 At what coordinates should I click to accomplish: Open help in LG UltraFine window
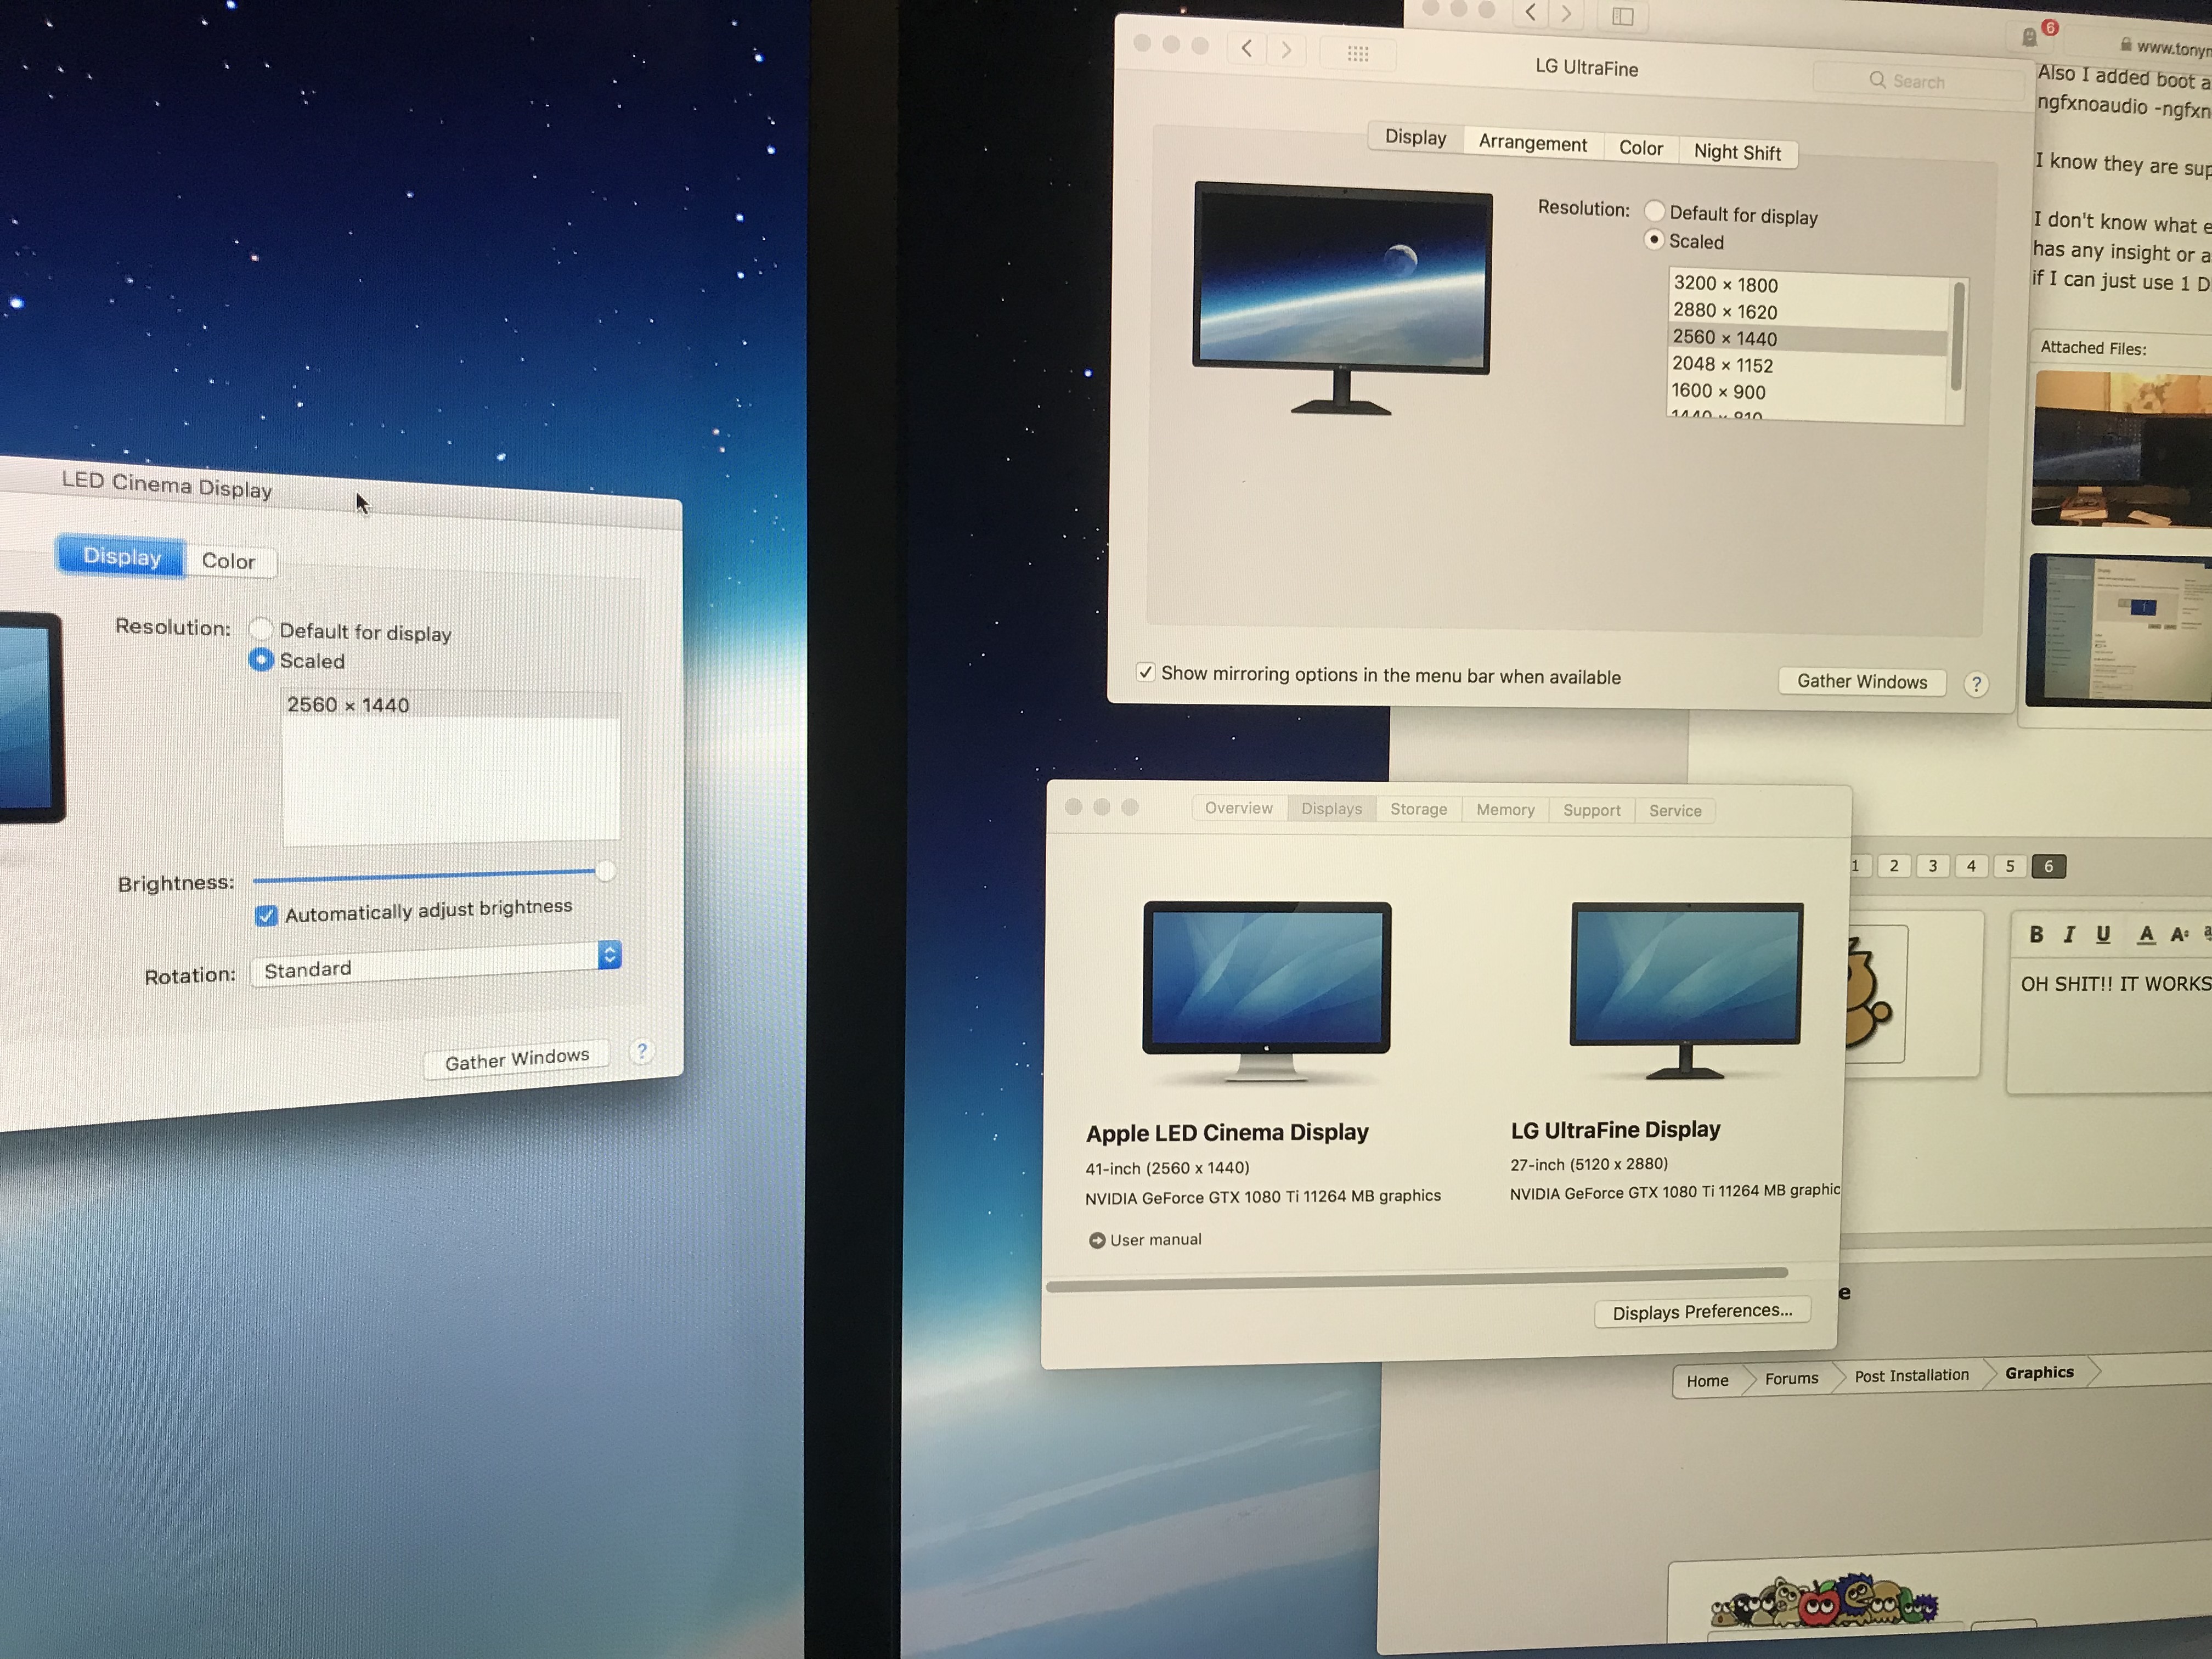pos(1975,684)
